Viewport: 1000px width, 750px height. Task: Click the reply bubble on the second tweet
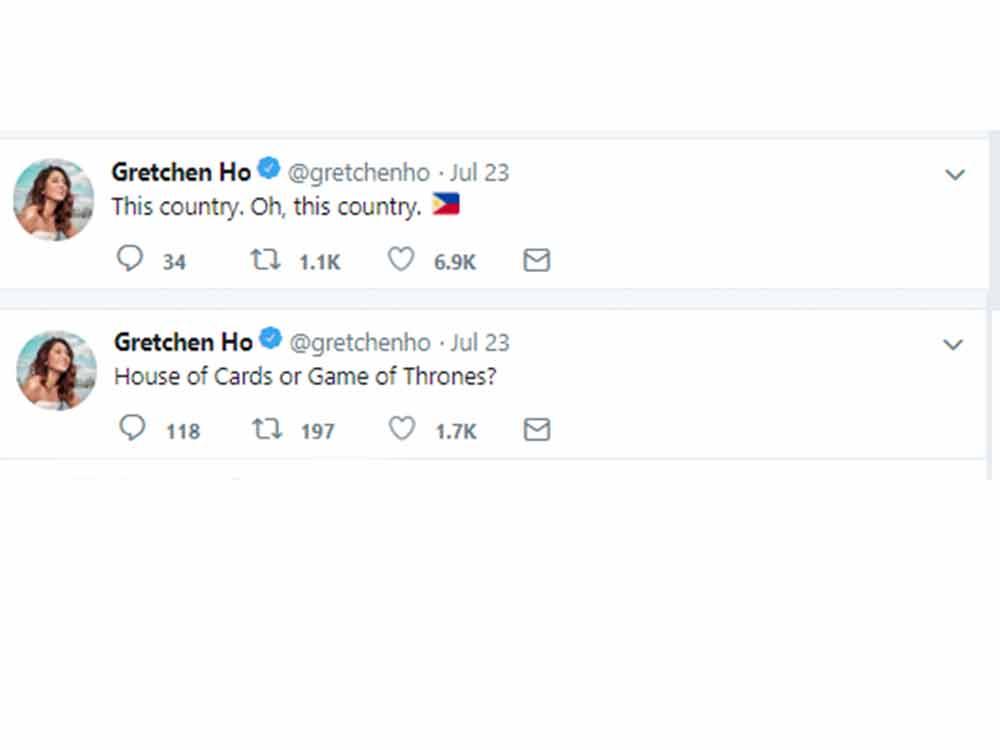tap(131, 428)
